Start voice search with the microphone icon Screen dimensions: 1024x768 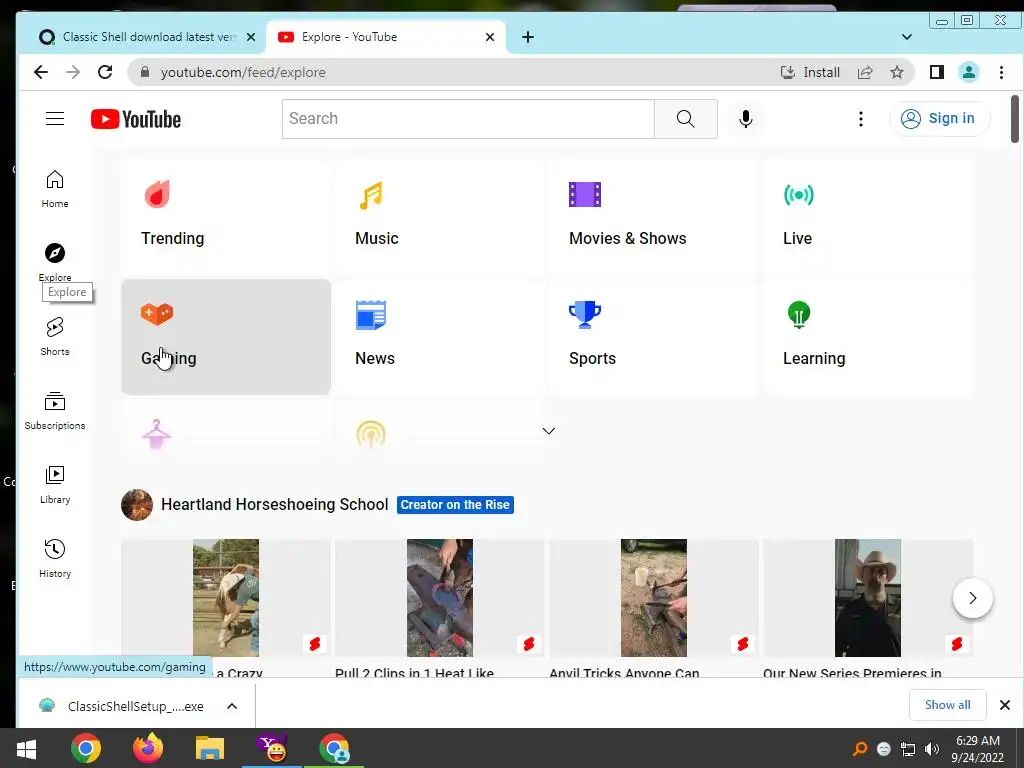[x=746, y=119]
